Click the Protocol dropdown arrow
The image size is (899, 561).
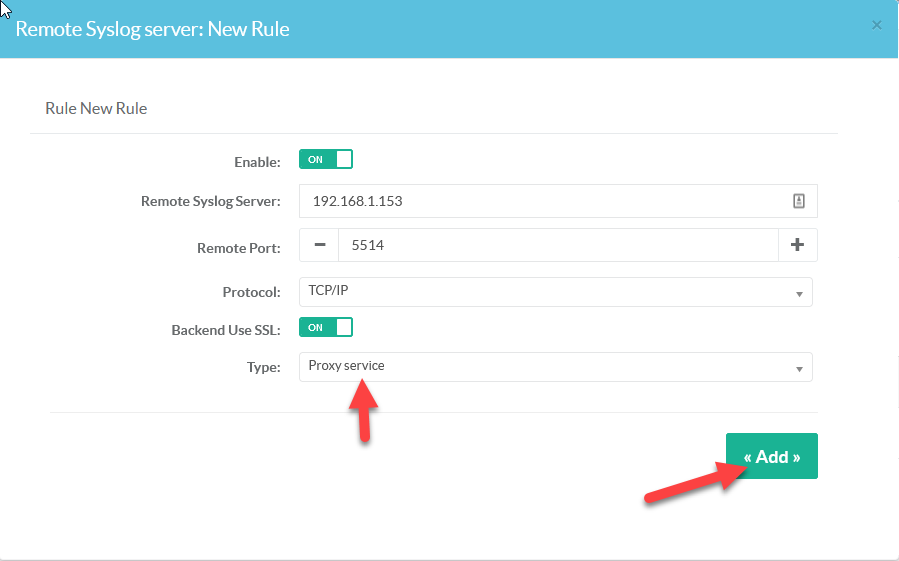point(799,294)
